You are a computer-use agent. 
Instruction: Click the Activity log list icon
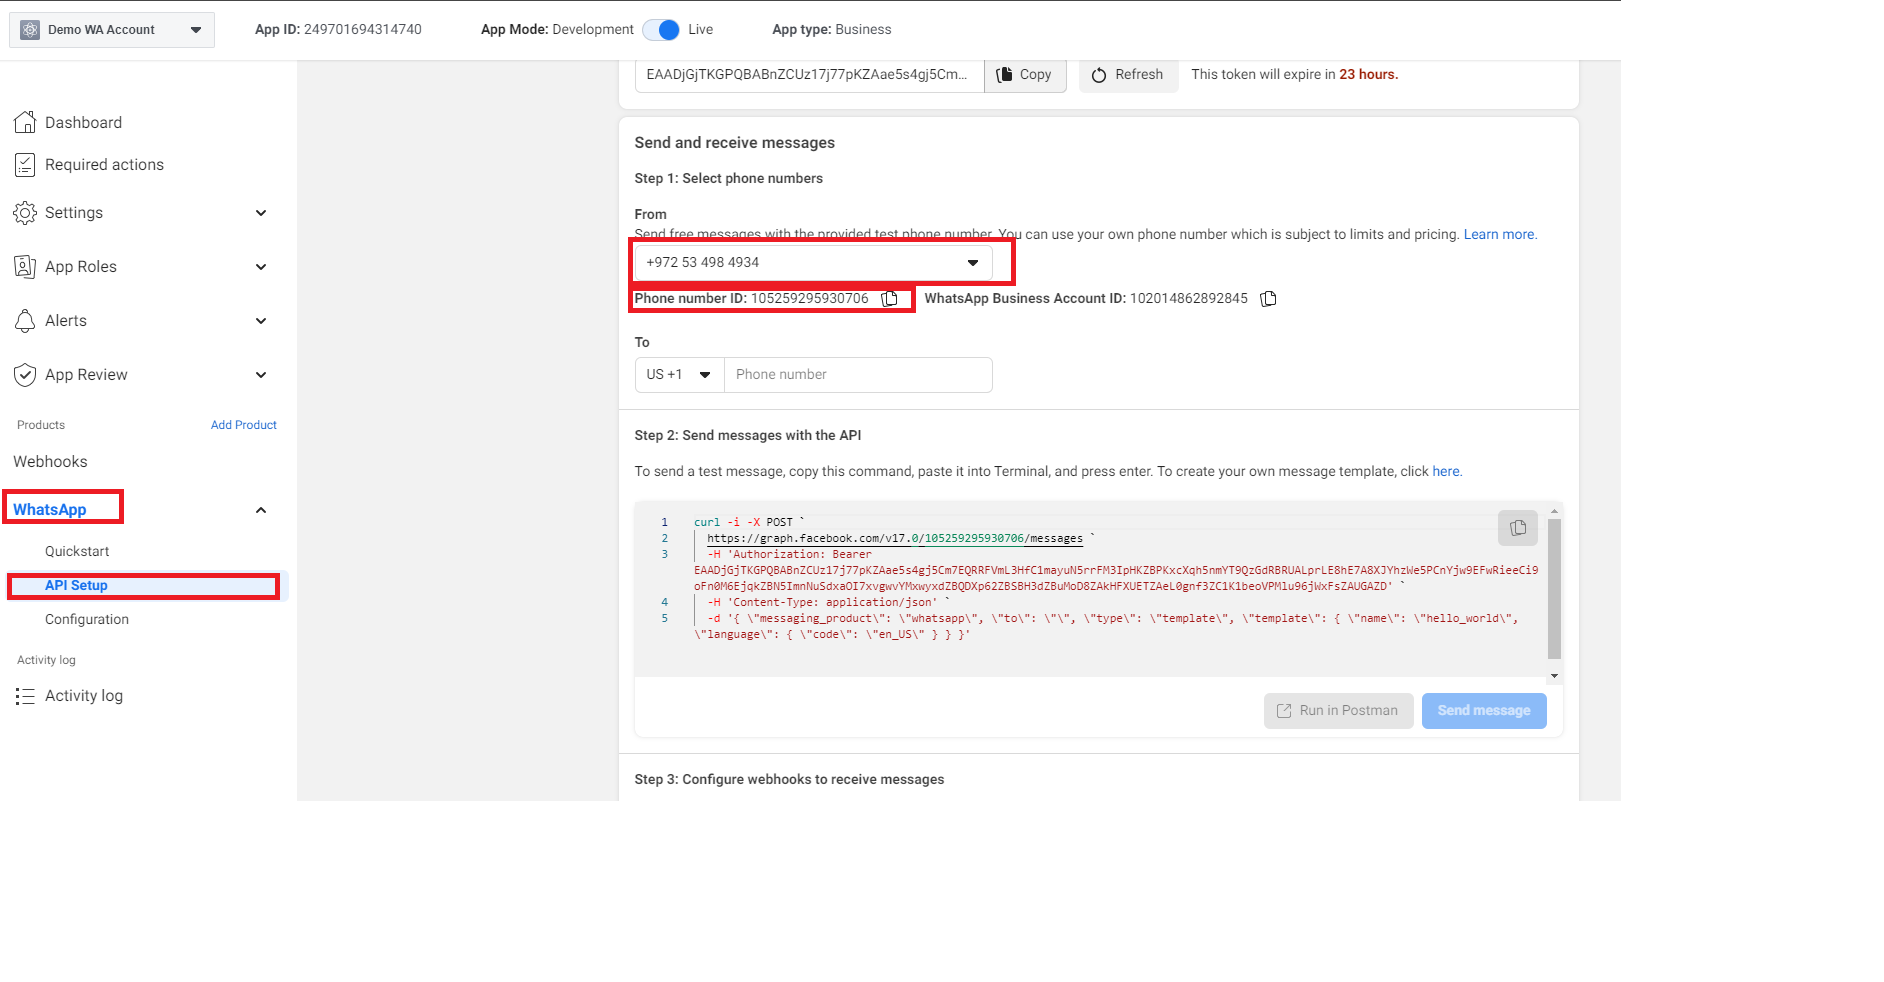(x=25, y=696)
